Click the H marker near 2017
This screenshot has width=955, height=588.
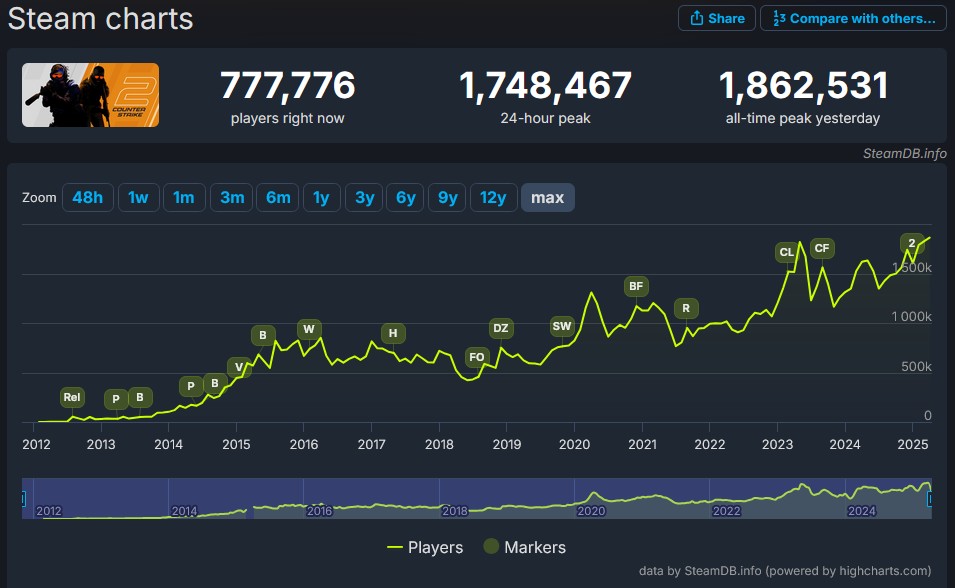pos(393,333)
